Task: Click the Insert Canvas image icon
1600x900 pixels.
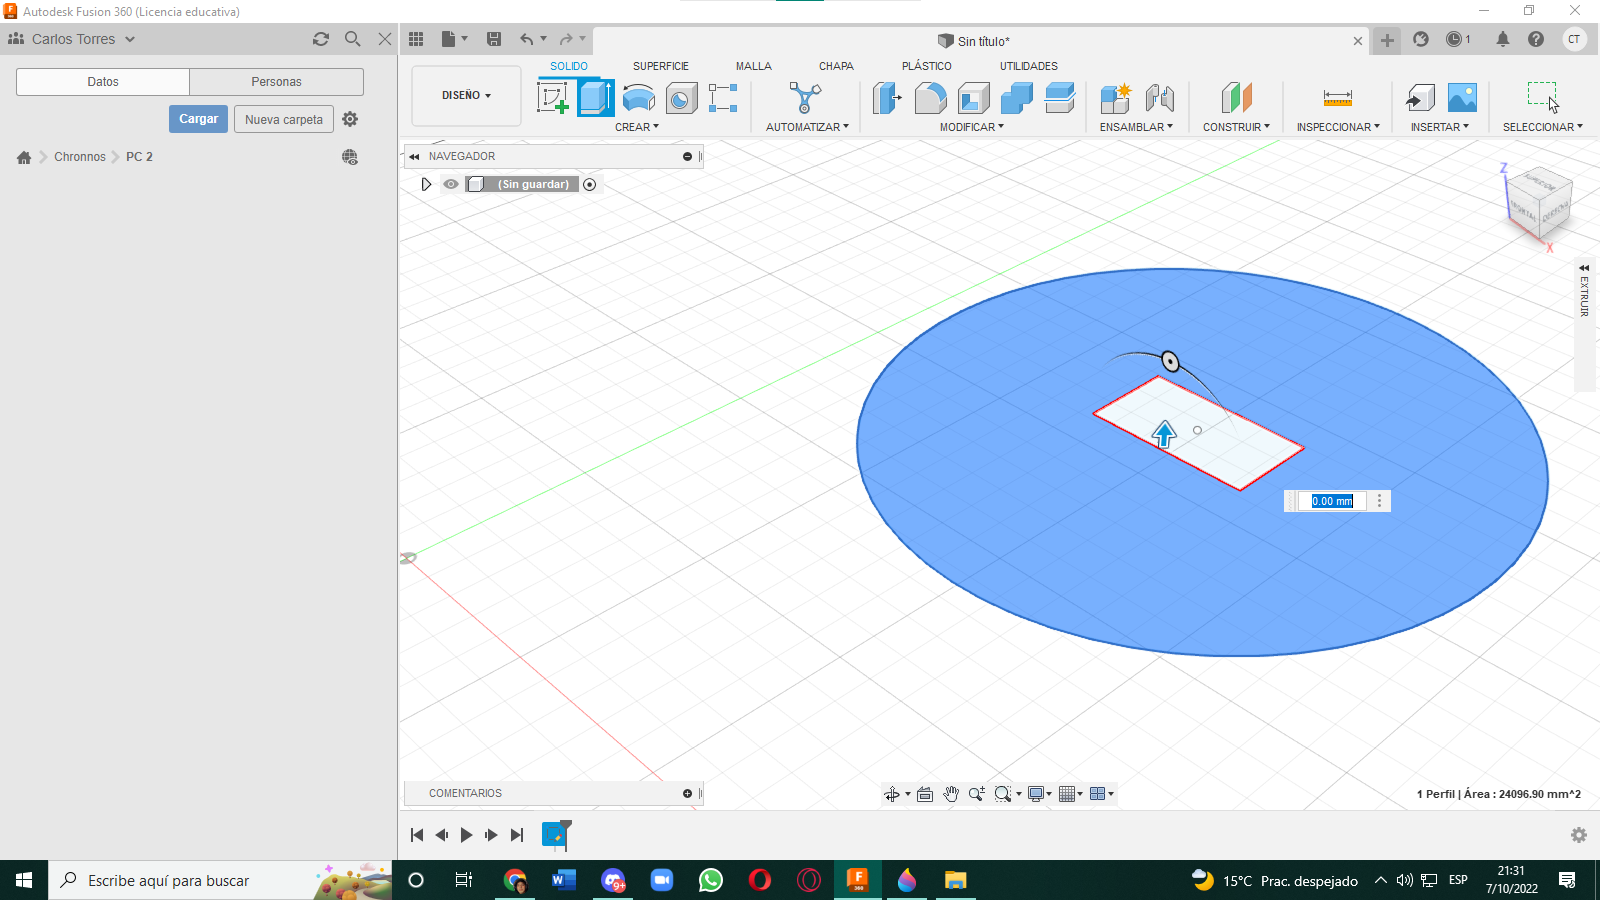Action: tap(1462, 98)
